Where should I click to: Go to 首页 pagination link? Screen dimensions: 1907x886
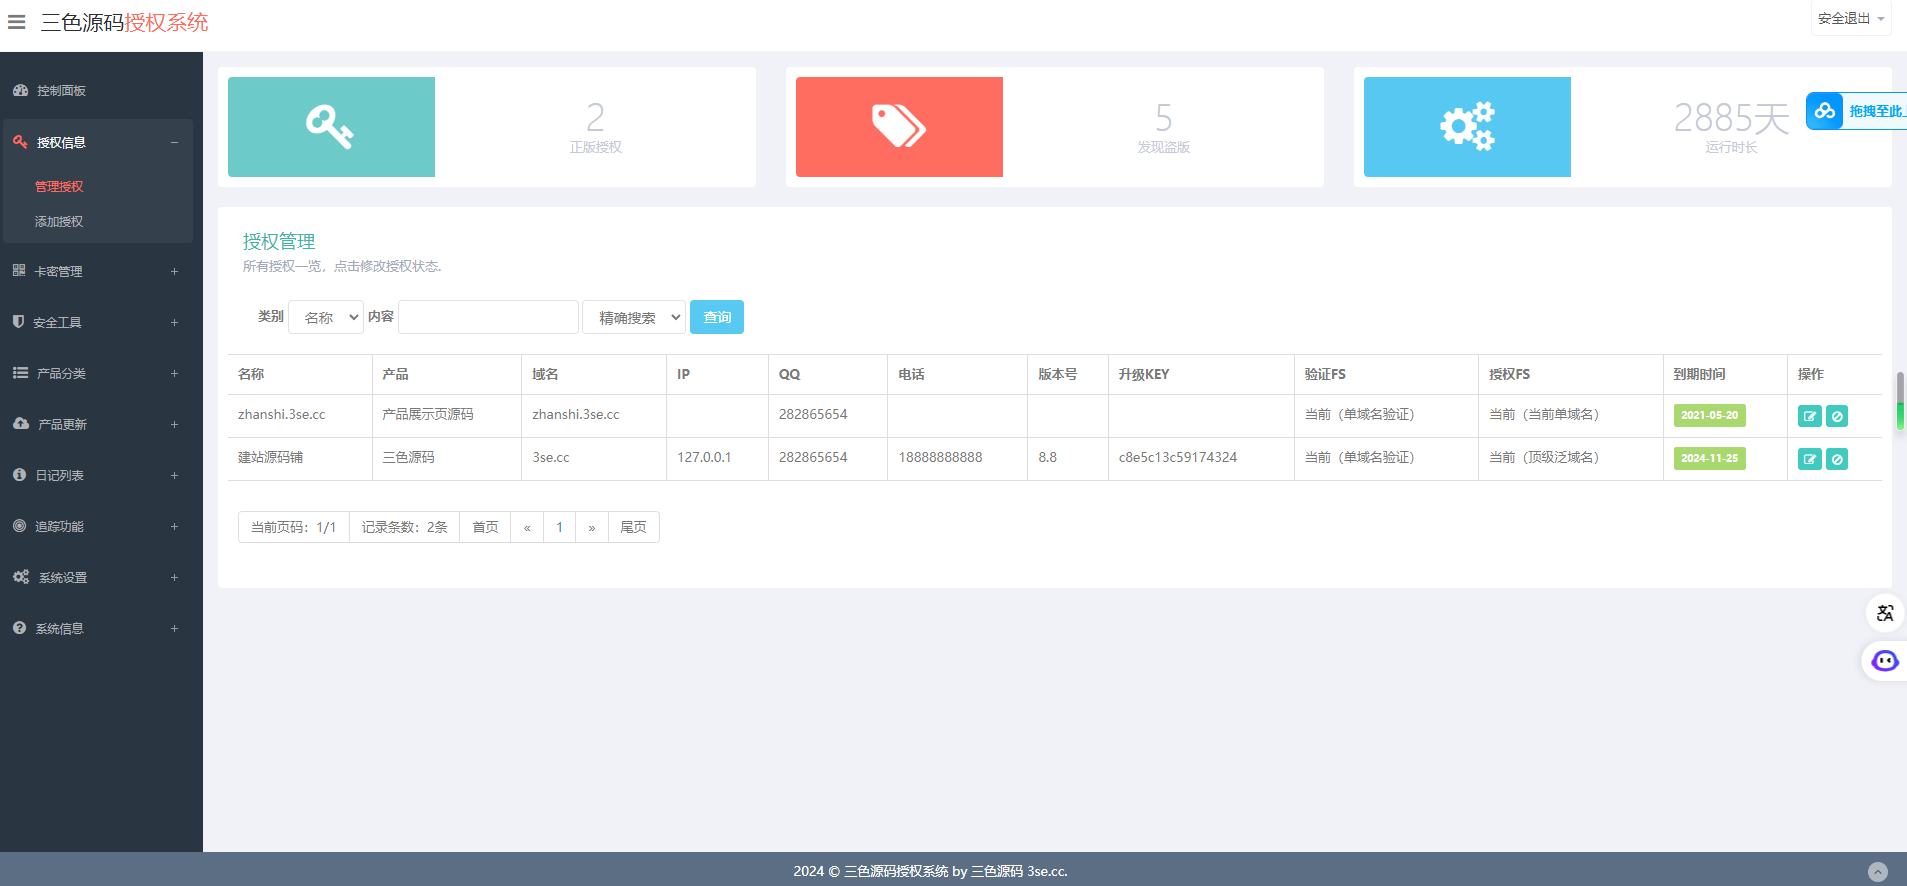click(485, 527)
